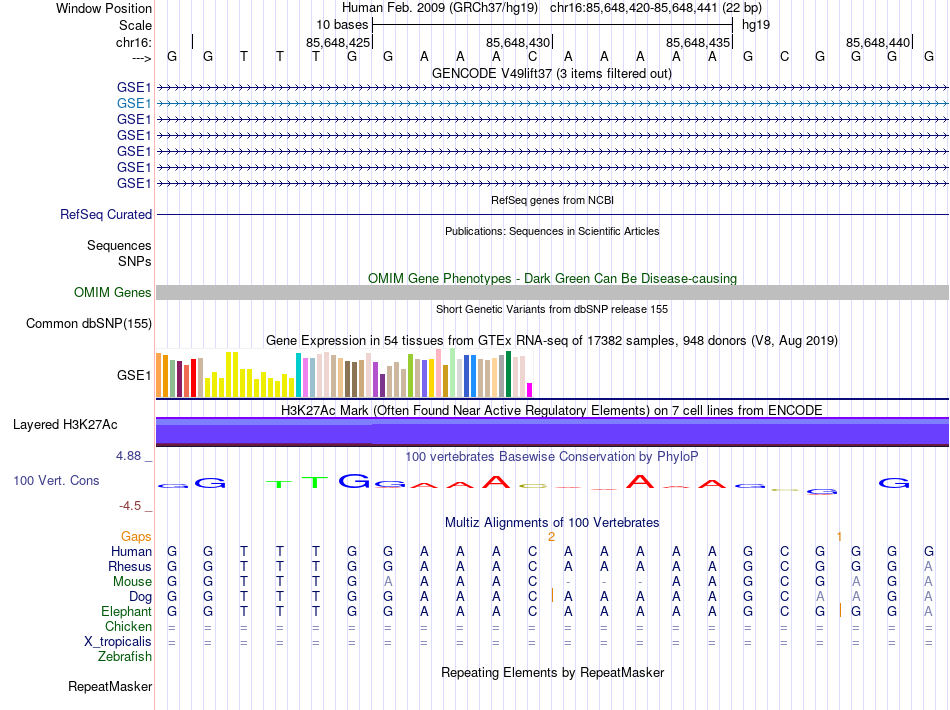Viewport: 950px width, 710px height.
Task: Click the Zebrafish alignment row label
Action: 125,657
